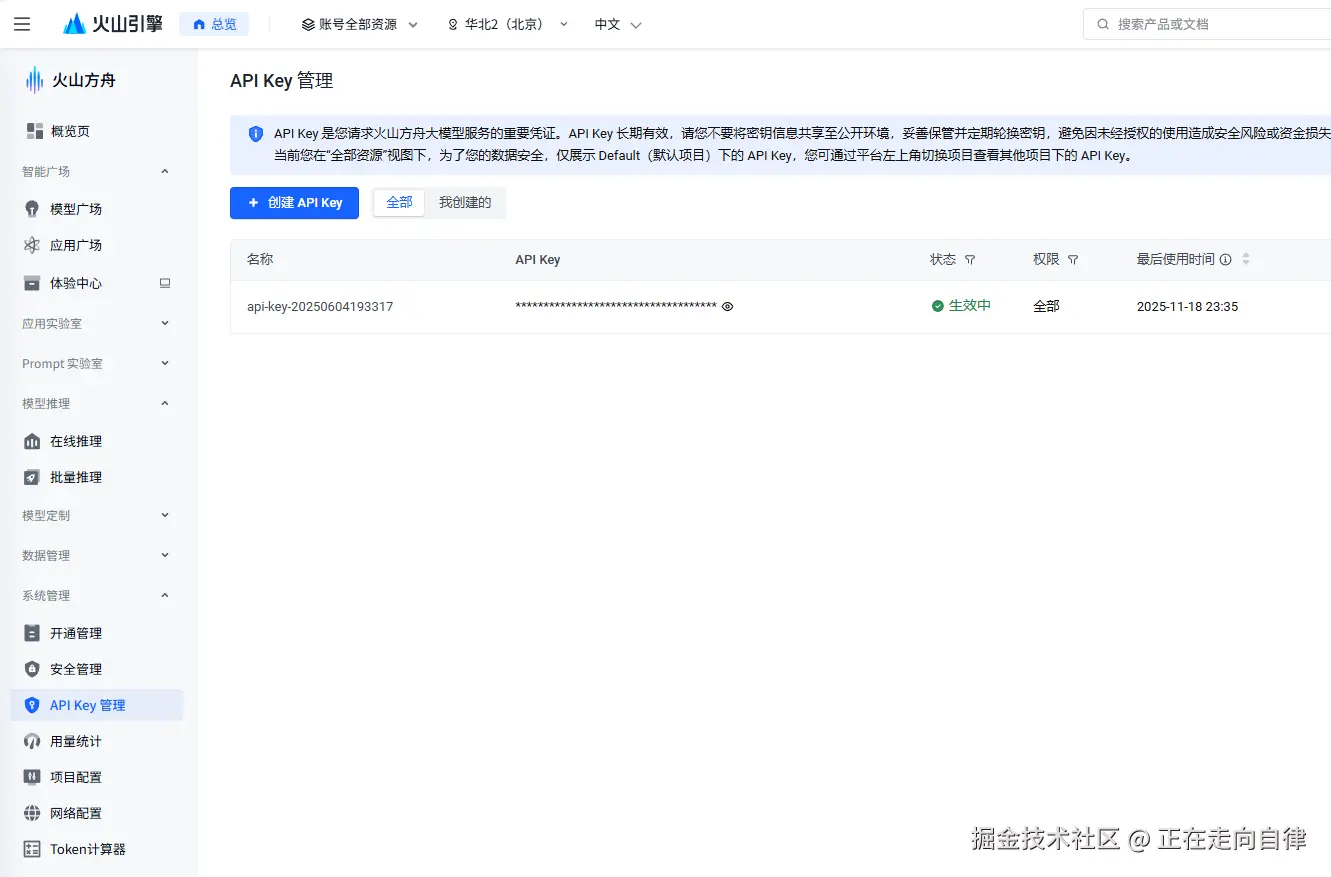Open 在线推理 menu item
1331x877 pixels.
pyautogui.click(x=96, y=441)
